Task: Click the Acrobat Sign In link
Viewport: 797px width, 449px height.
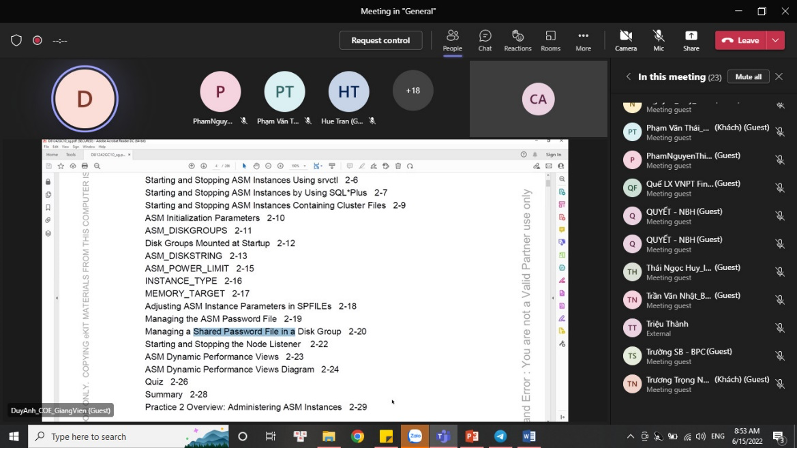Action: 553,155
